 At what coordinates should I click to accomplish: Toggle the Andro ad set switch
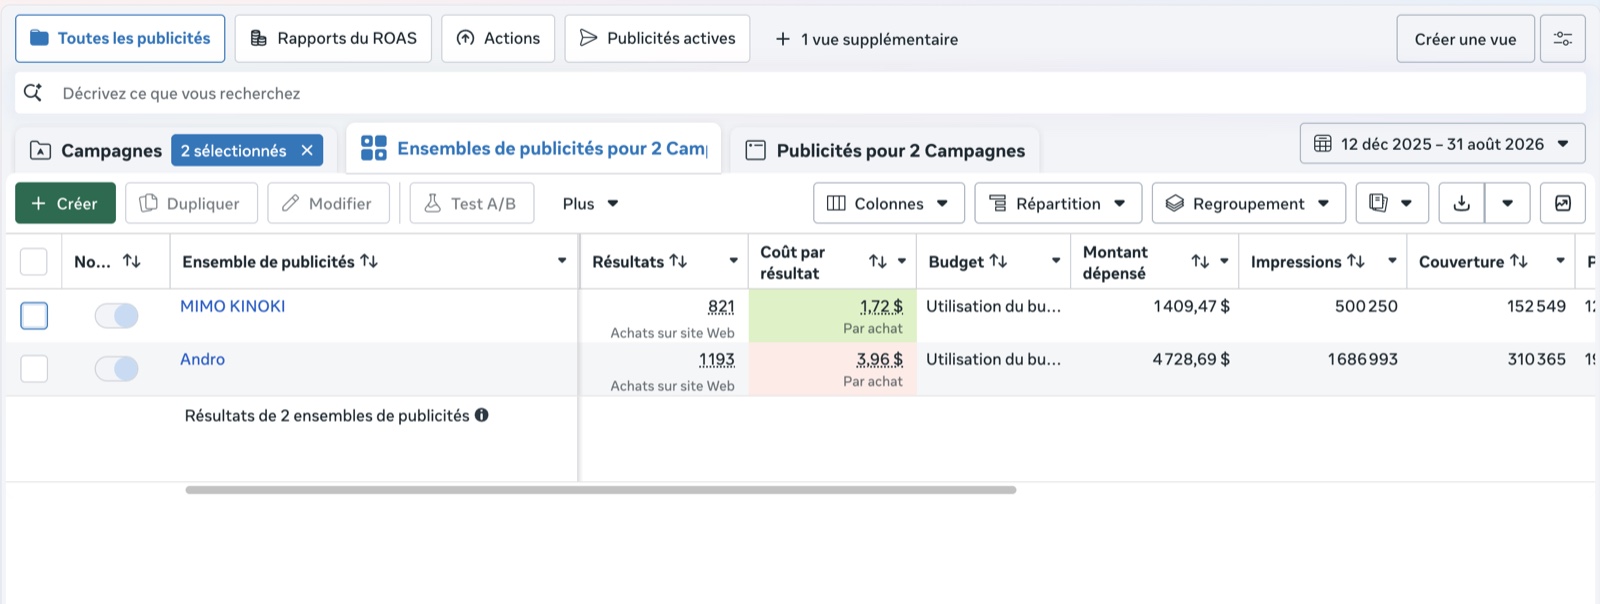pyautogui.click(x=117, y=369)
